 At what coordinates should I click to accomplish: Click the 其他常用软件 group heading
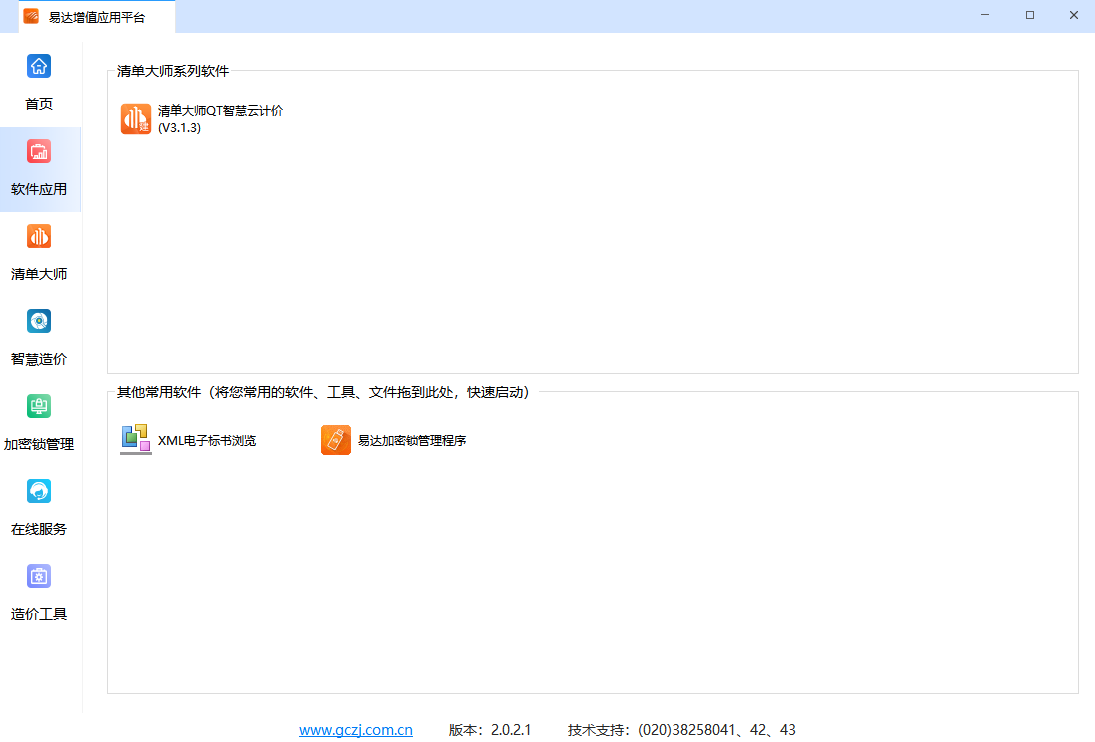click(323, 392)
